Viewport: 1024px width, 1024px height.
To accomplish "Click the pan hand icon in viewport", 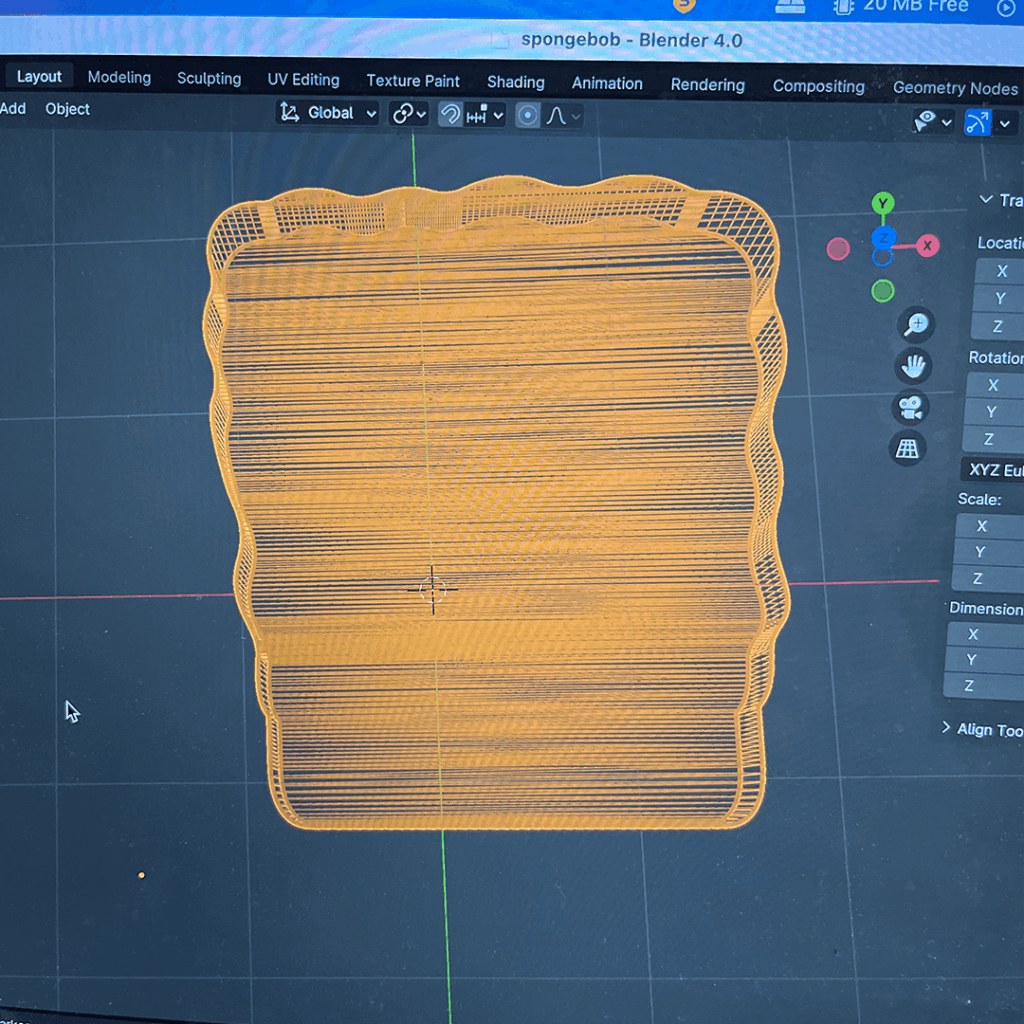I will pos(912,366).
